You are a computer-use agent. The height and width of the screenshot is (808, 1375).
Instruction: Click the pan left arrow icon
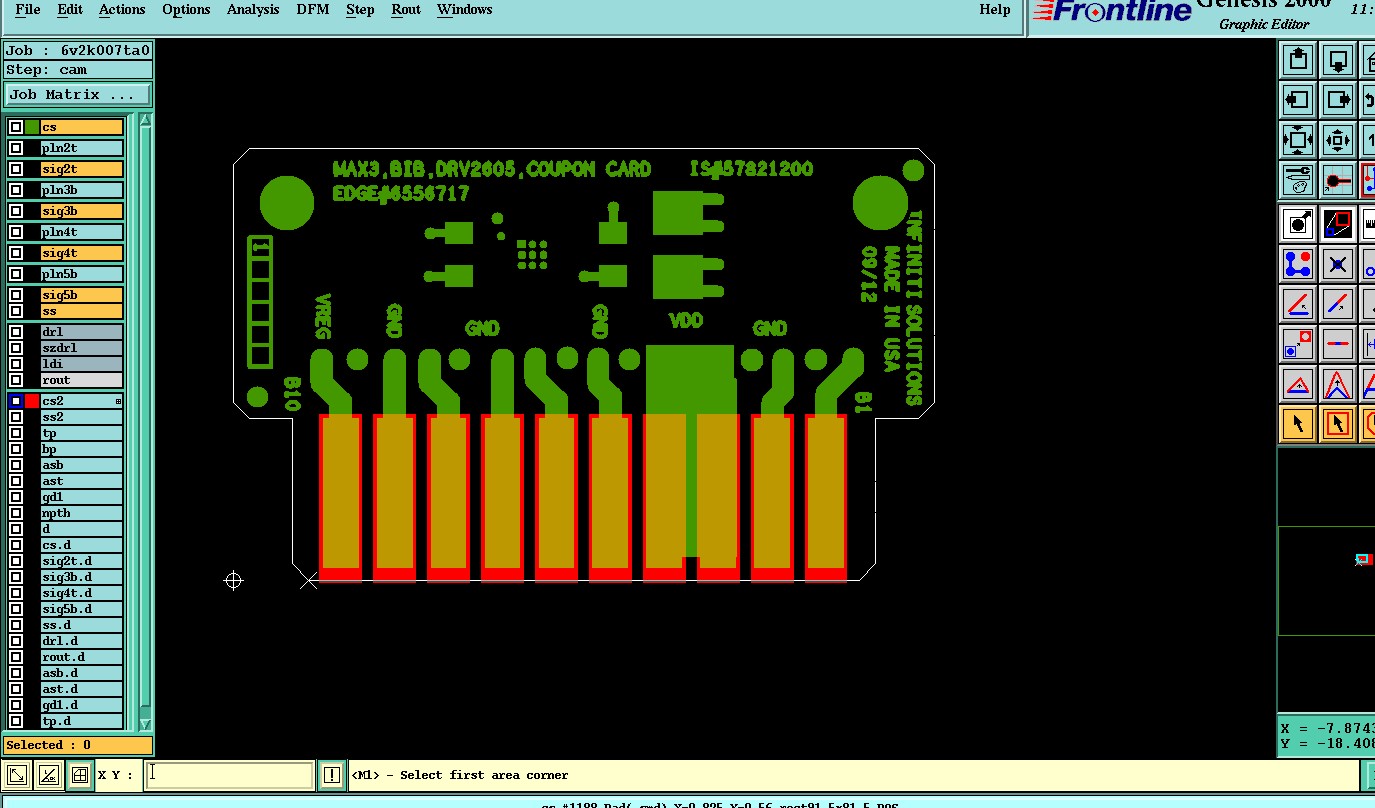click(x=1298, y=99)
